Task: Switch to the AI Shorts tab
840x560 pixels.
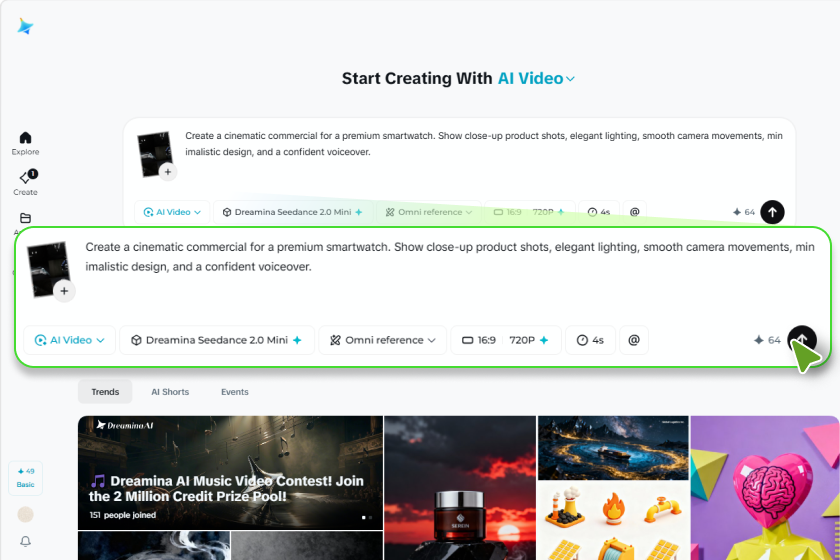Action: coord(170,392)
